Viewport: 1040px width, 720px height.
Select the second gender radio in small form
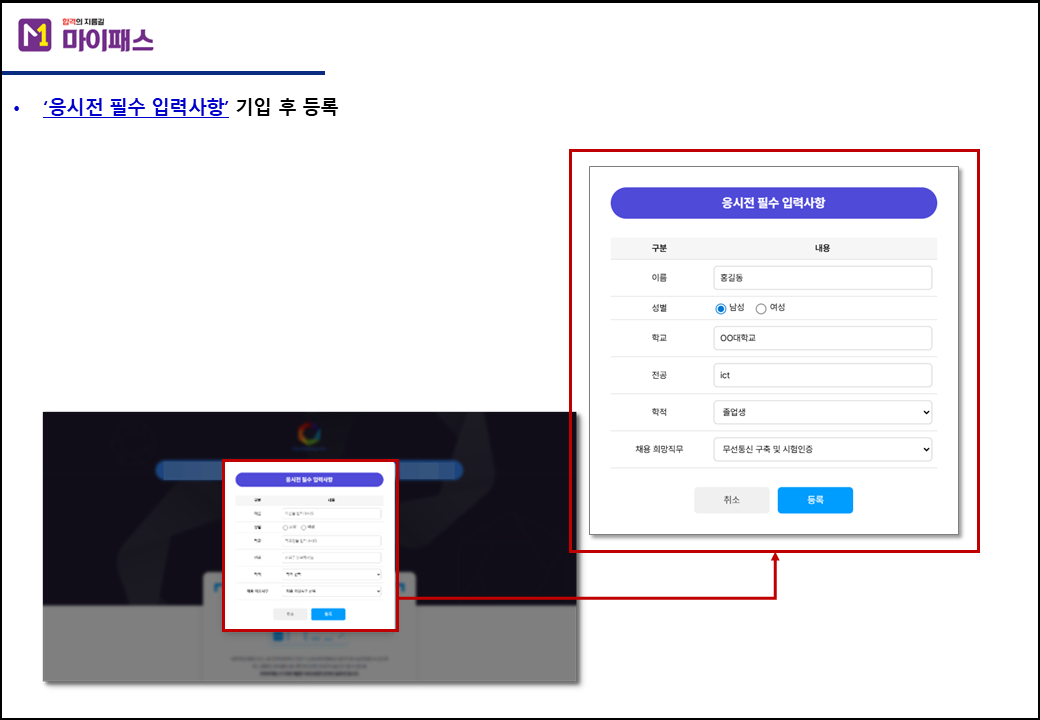tap(304, 527)
